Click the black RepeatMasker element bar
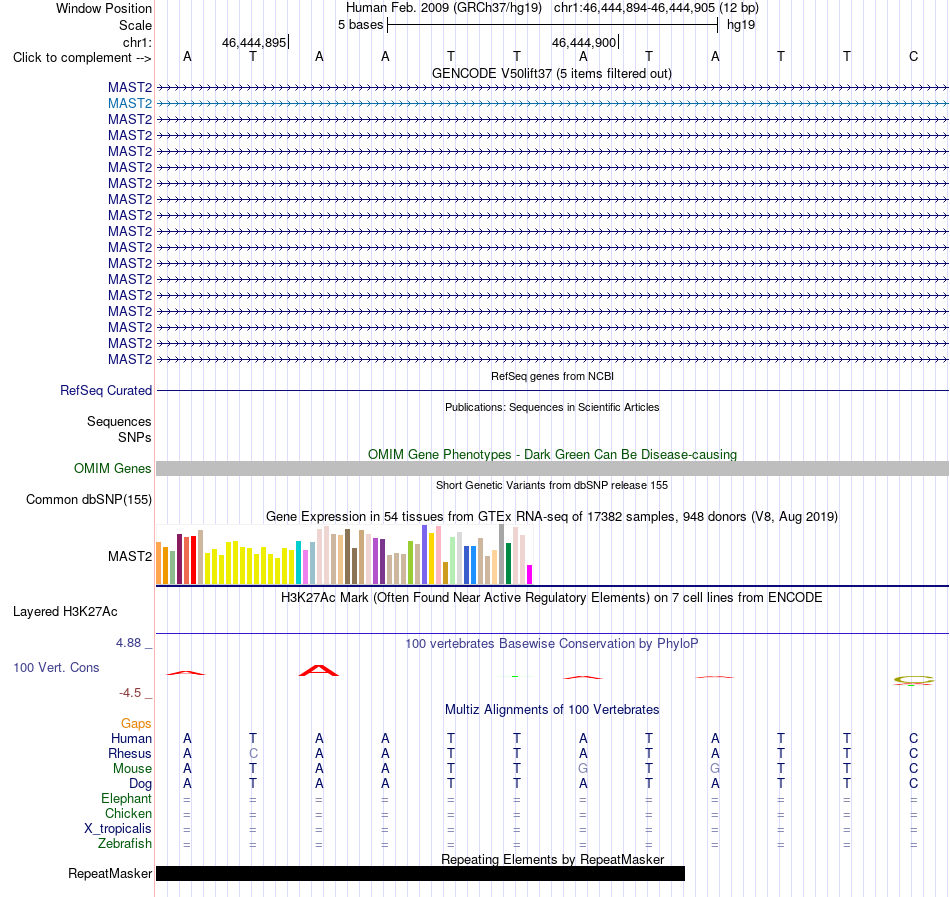Viewport: 950px width, 897px height. tap(420, 873)
